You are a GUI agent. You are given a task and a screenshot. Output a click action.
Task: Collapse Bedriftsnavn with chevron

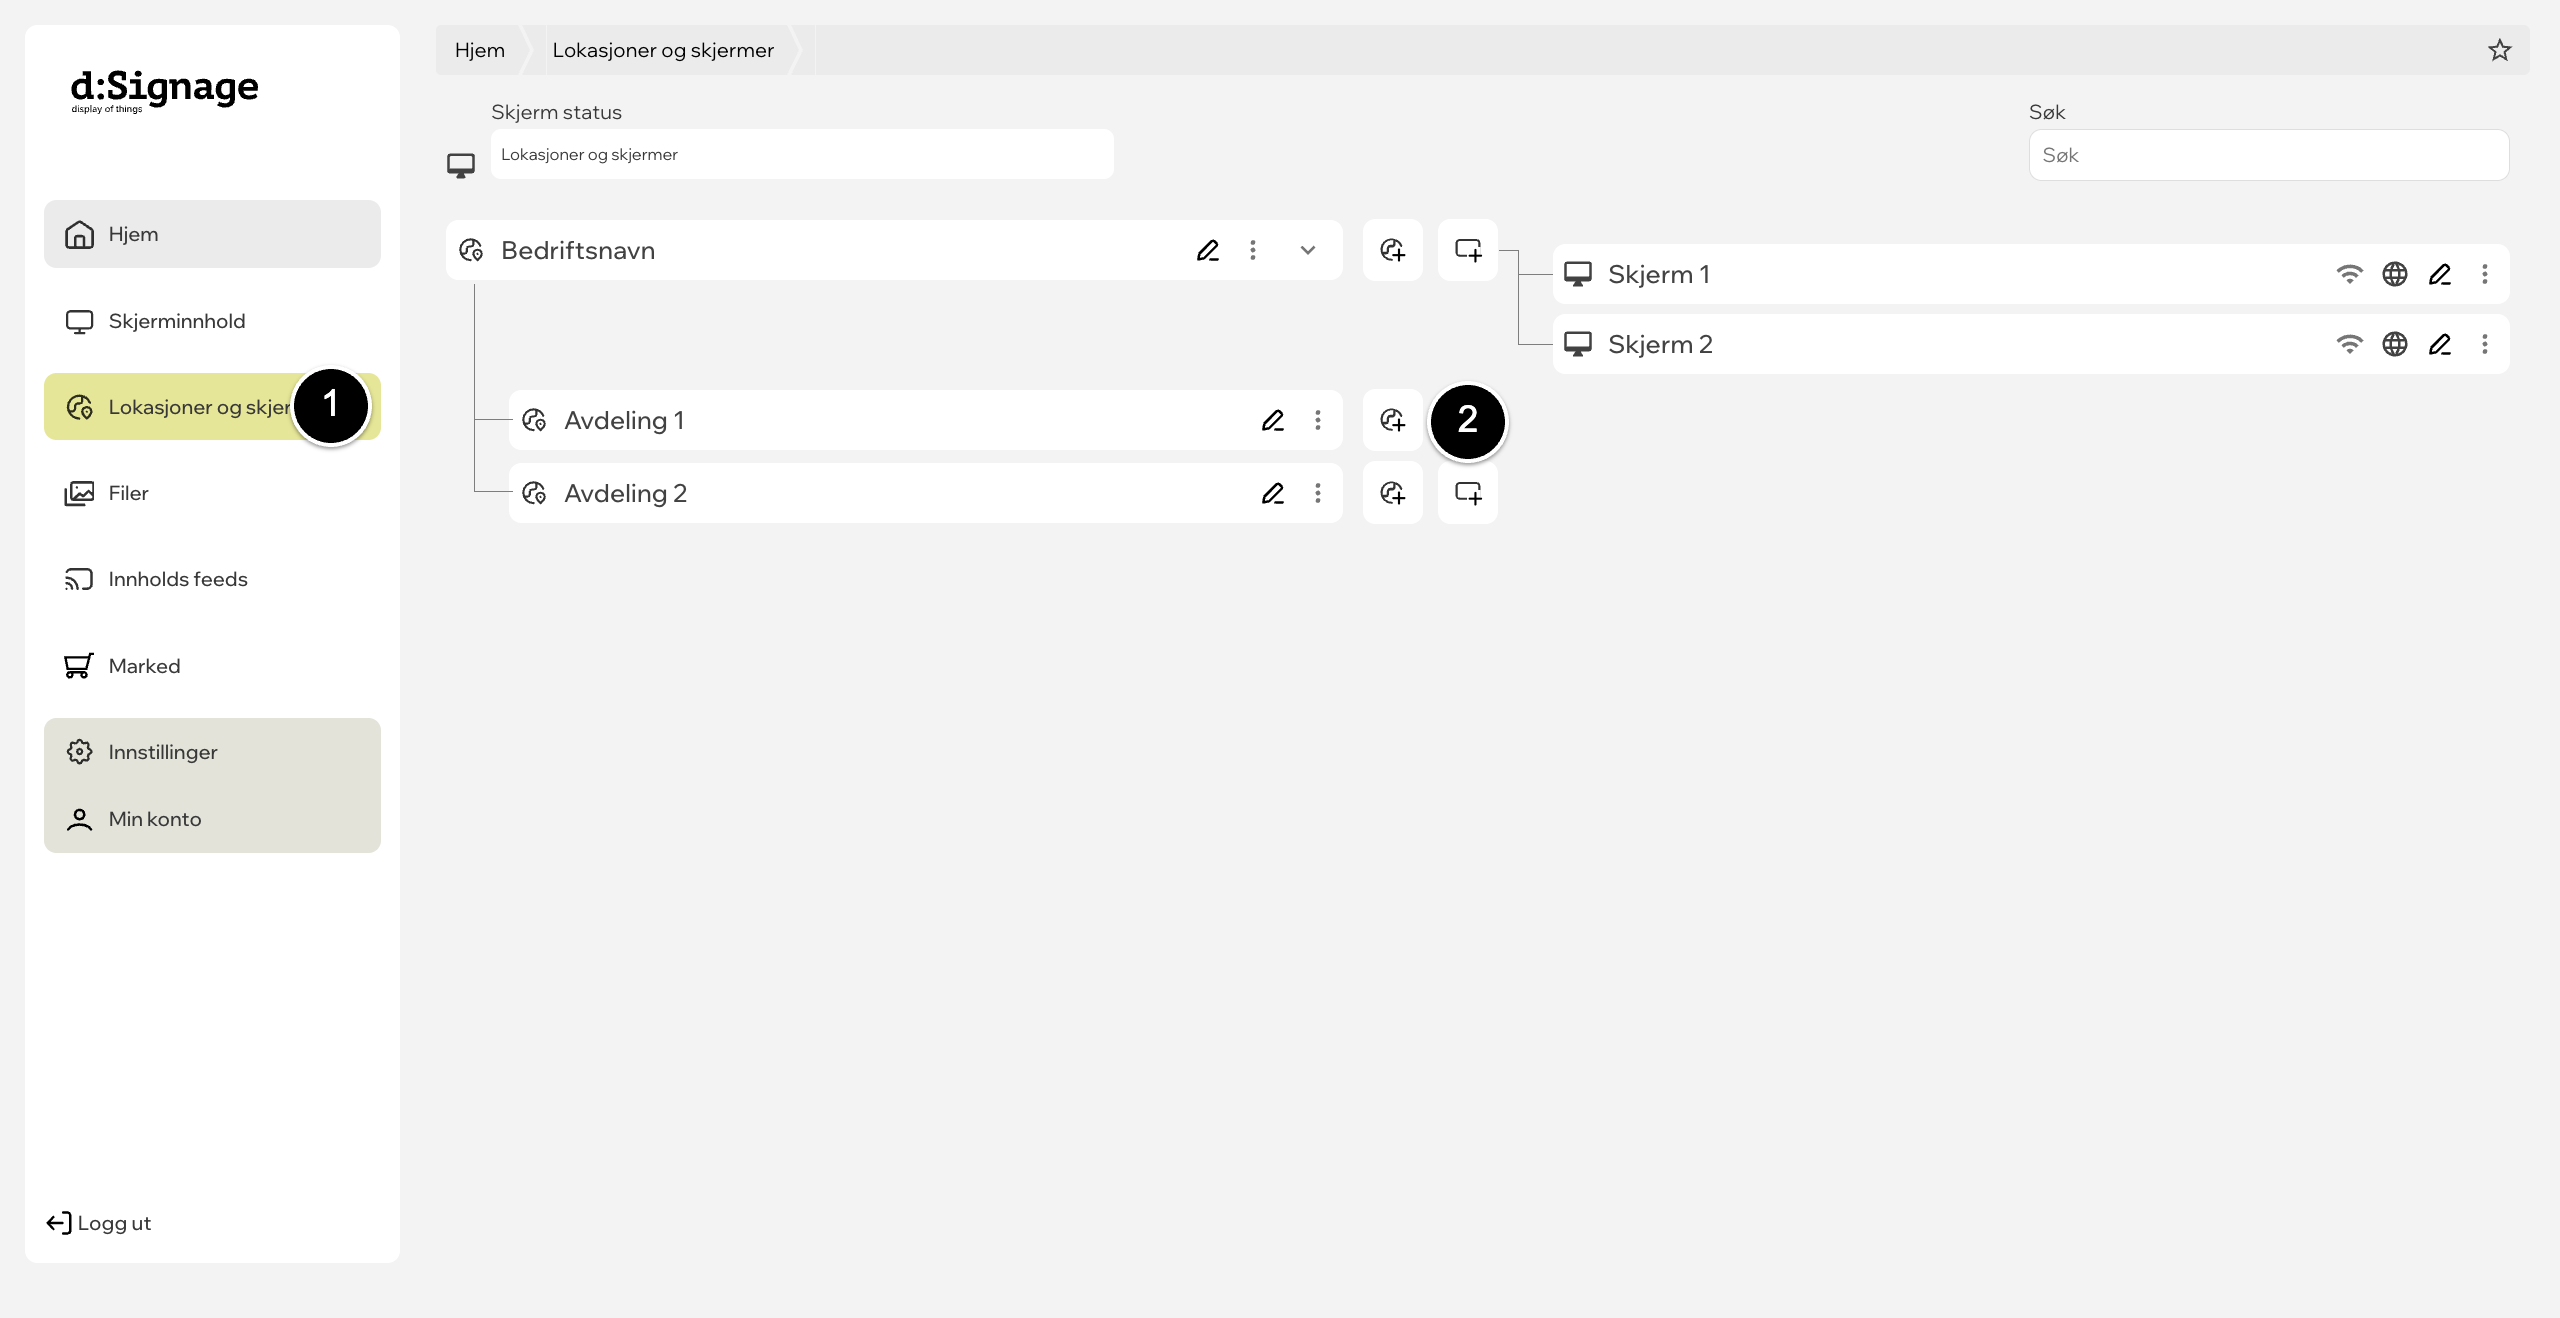[1308, 250]
